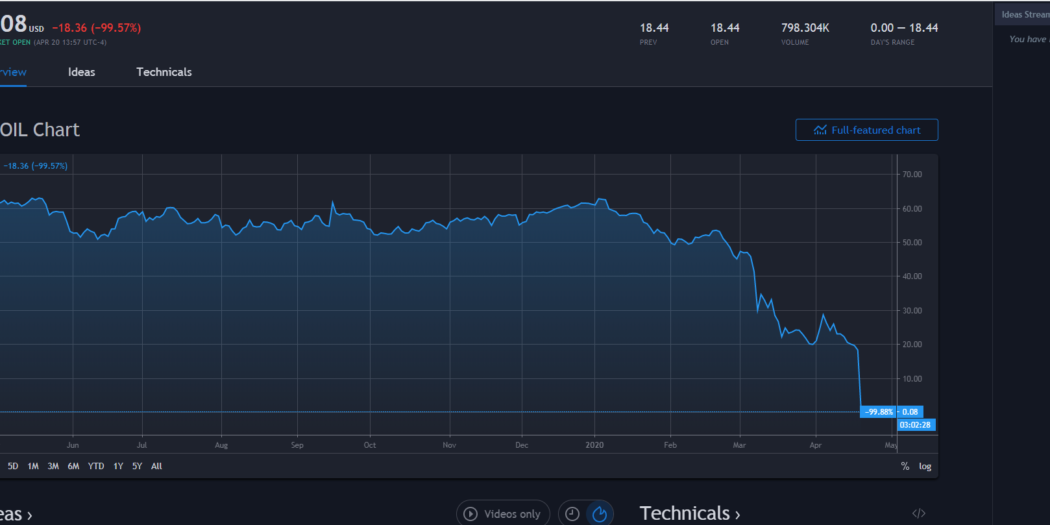1050x525 pixels.
Task: Show 5Y chart range
Action: (137, 466)
